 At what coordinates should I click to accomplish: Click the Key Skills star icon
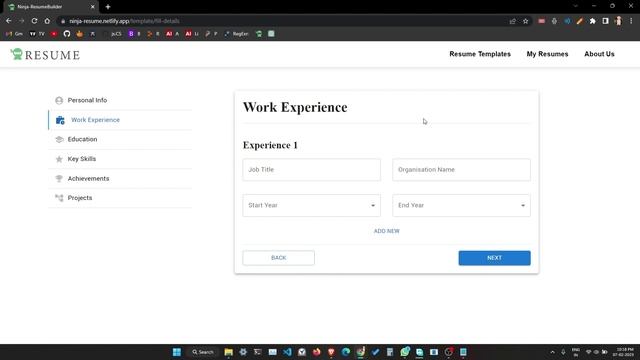[59, 159]
